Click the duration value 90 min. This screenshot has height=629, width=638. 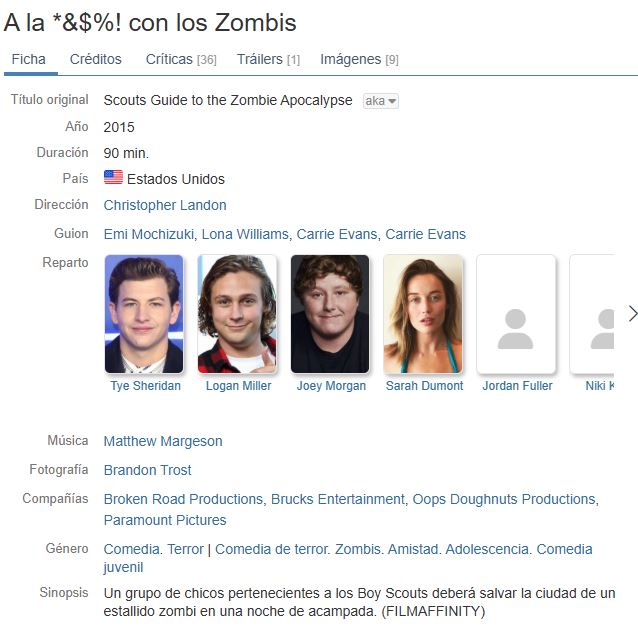126,153
